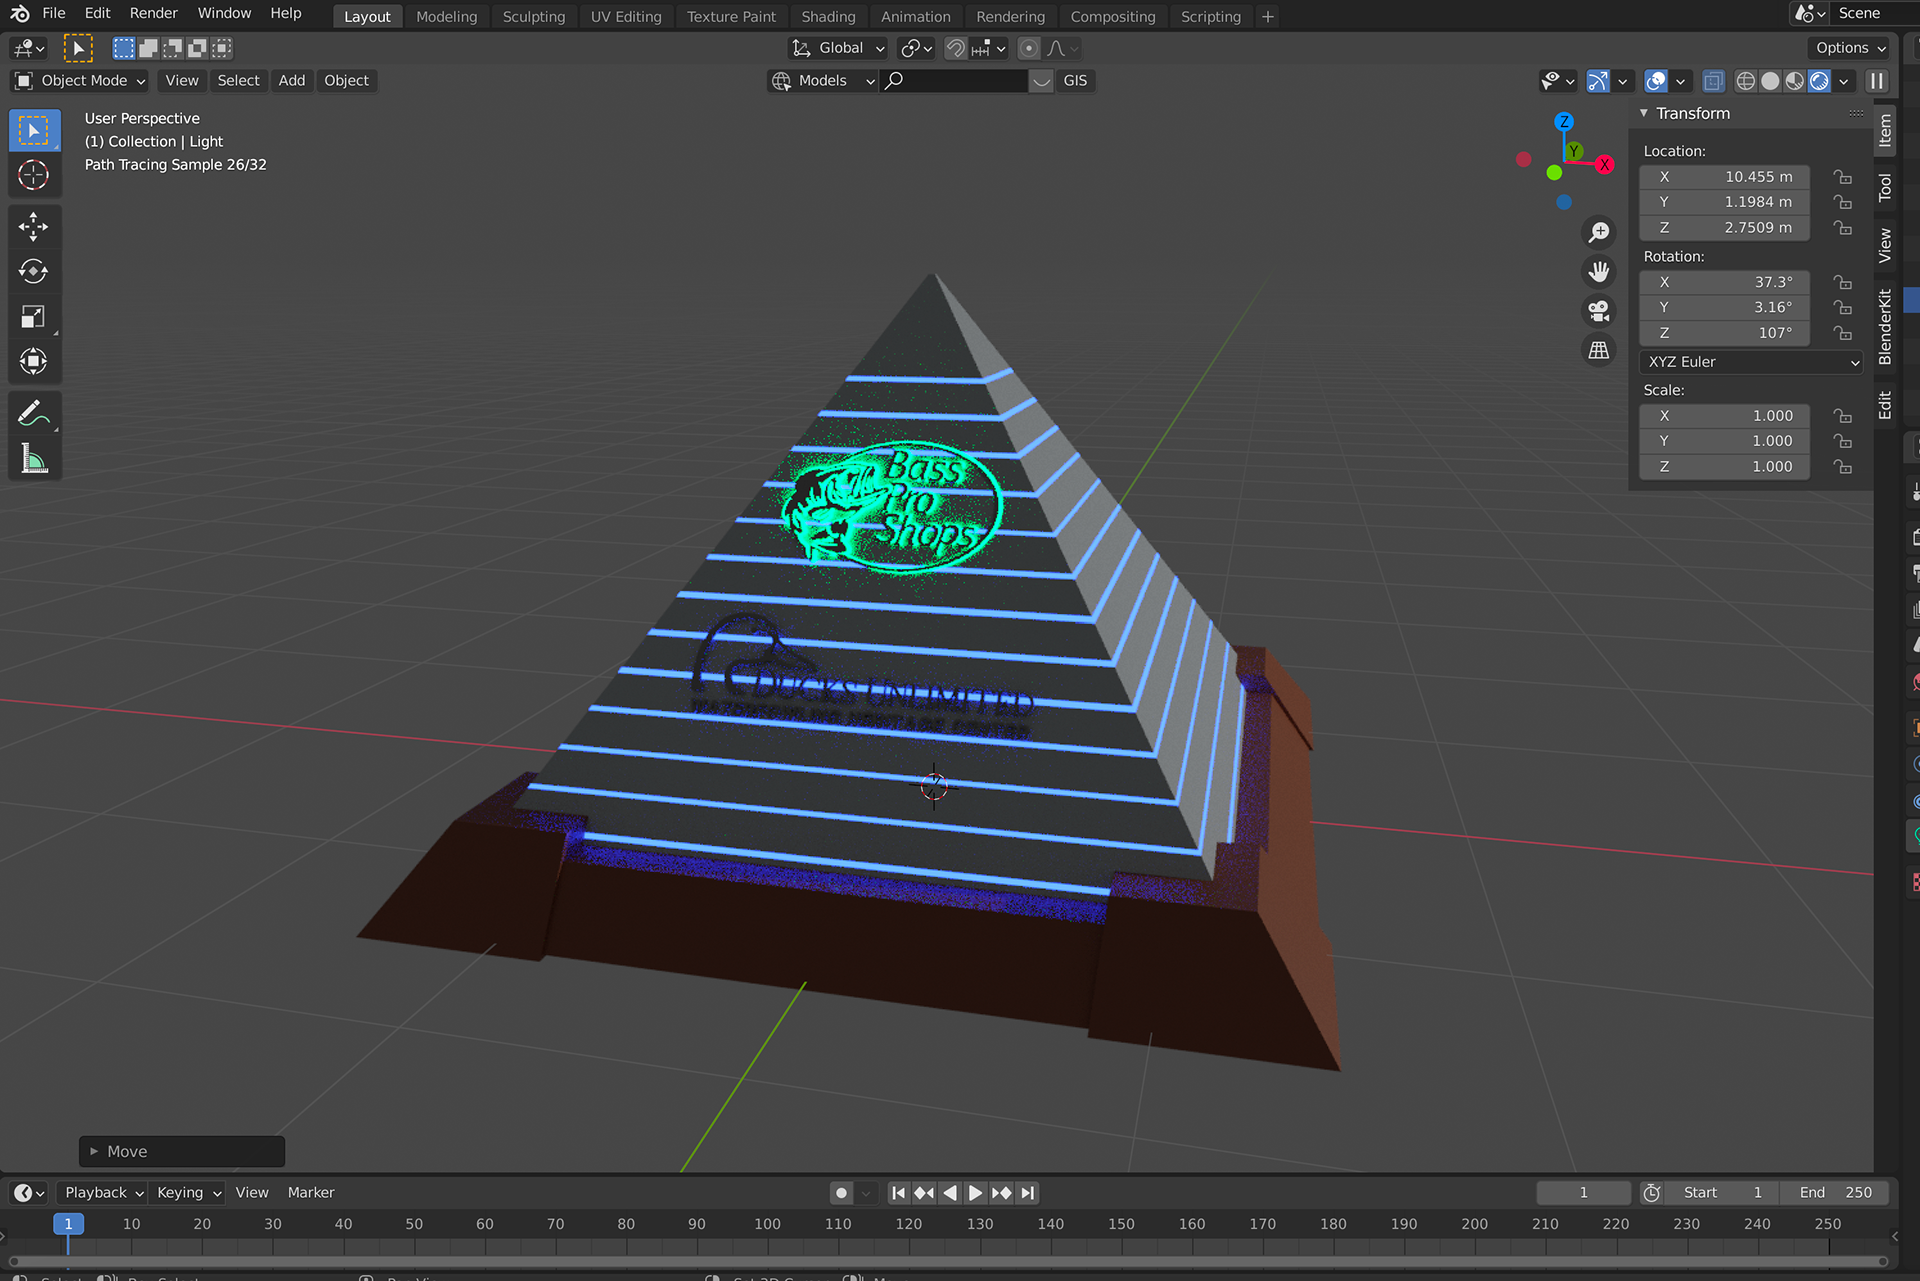1920x1281 pixels.
Task: Pick the Rotate tool
Action: (34, 272)
